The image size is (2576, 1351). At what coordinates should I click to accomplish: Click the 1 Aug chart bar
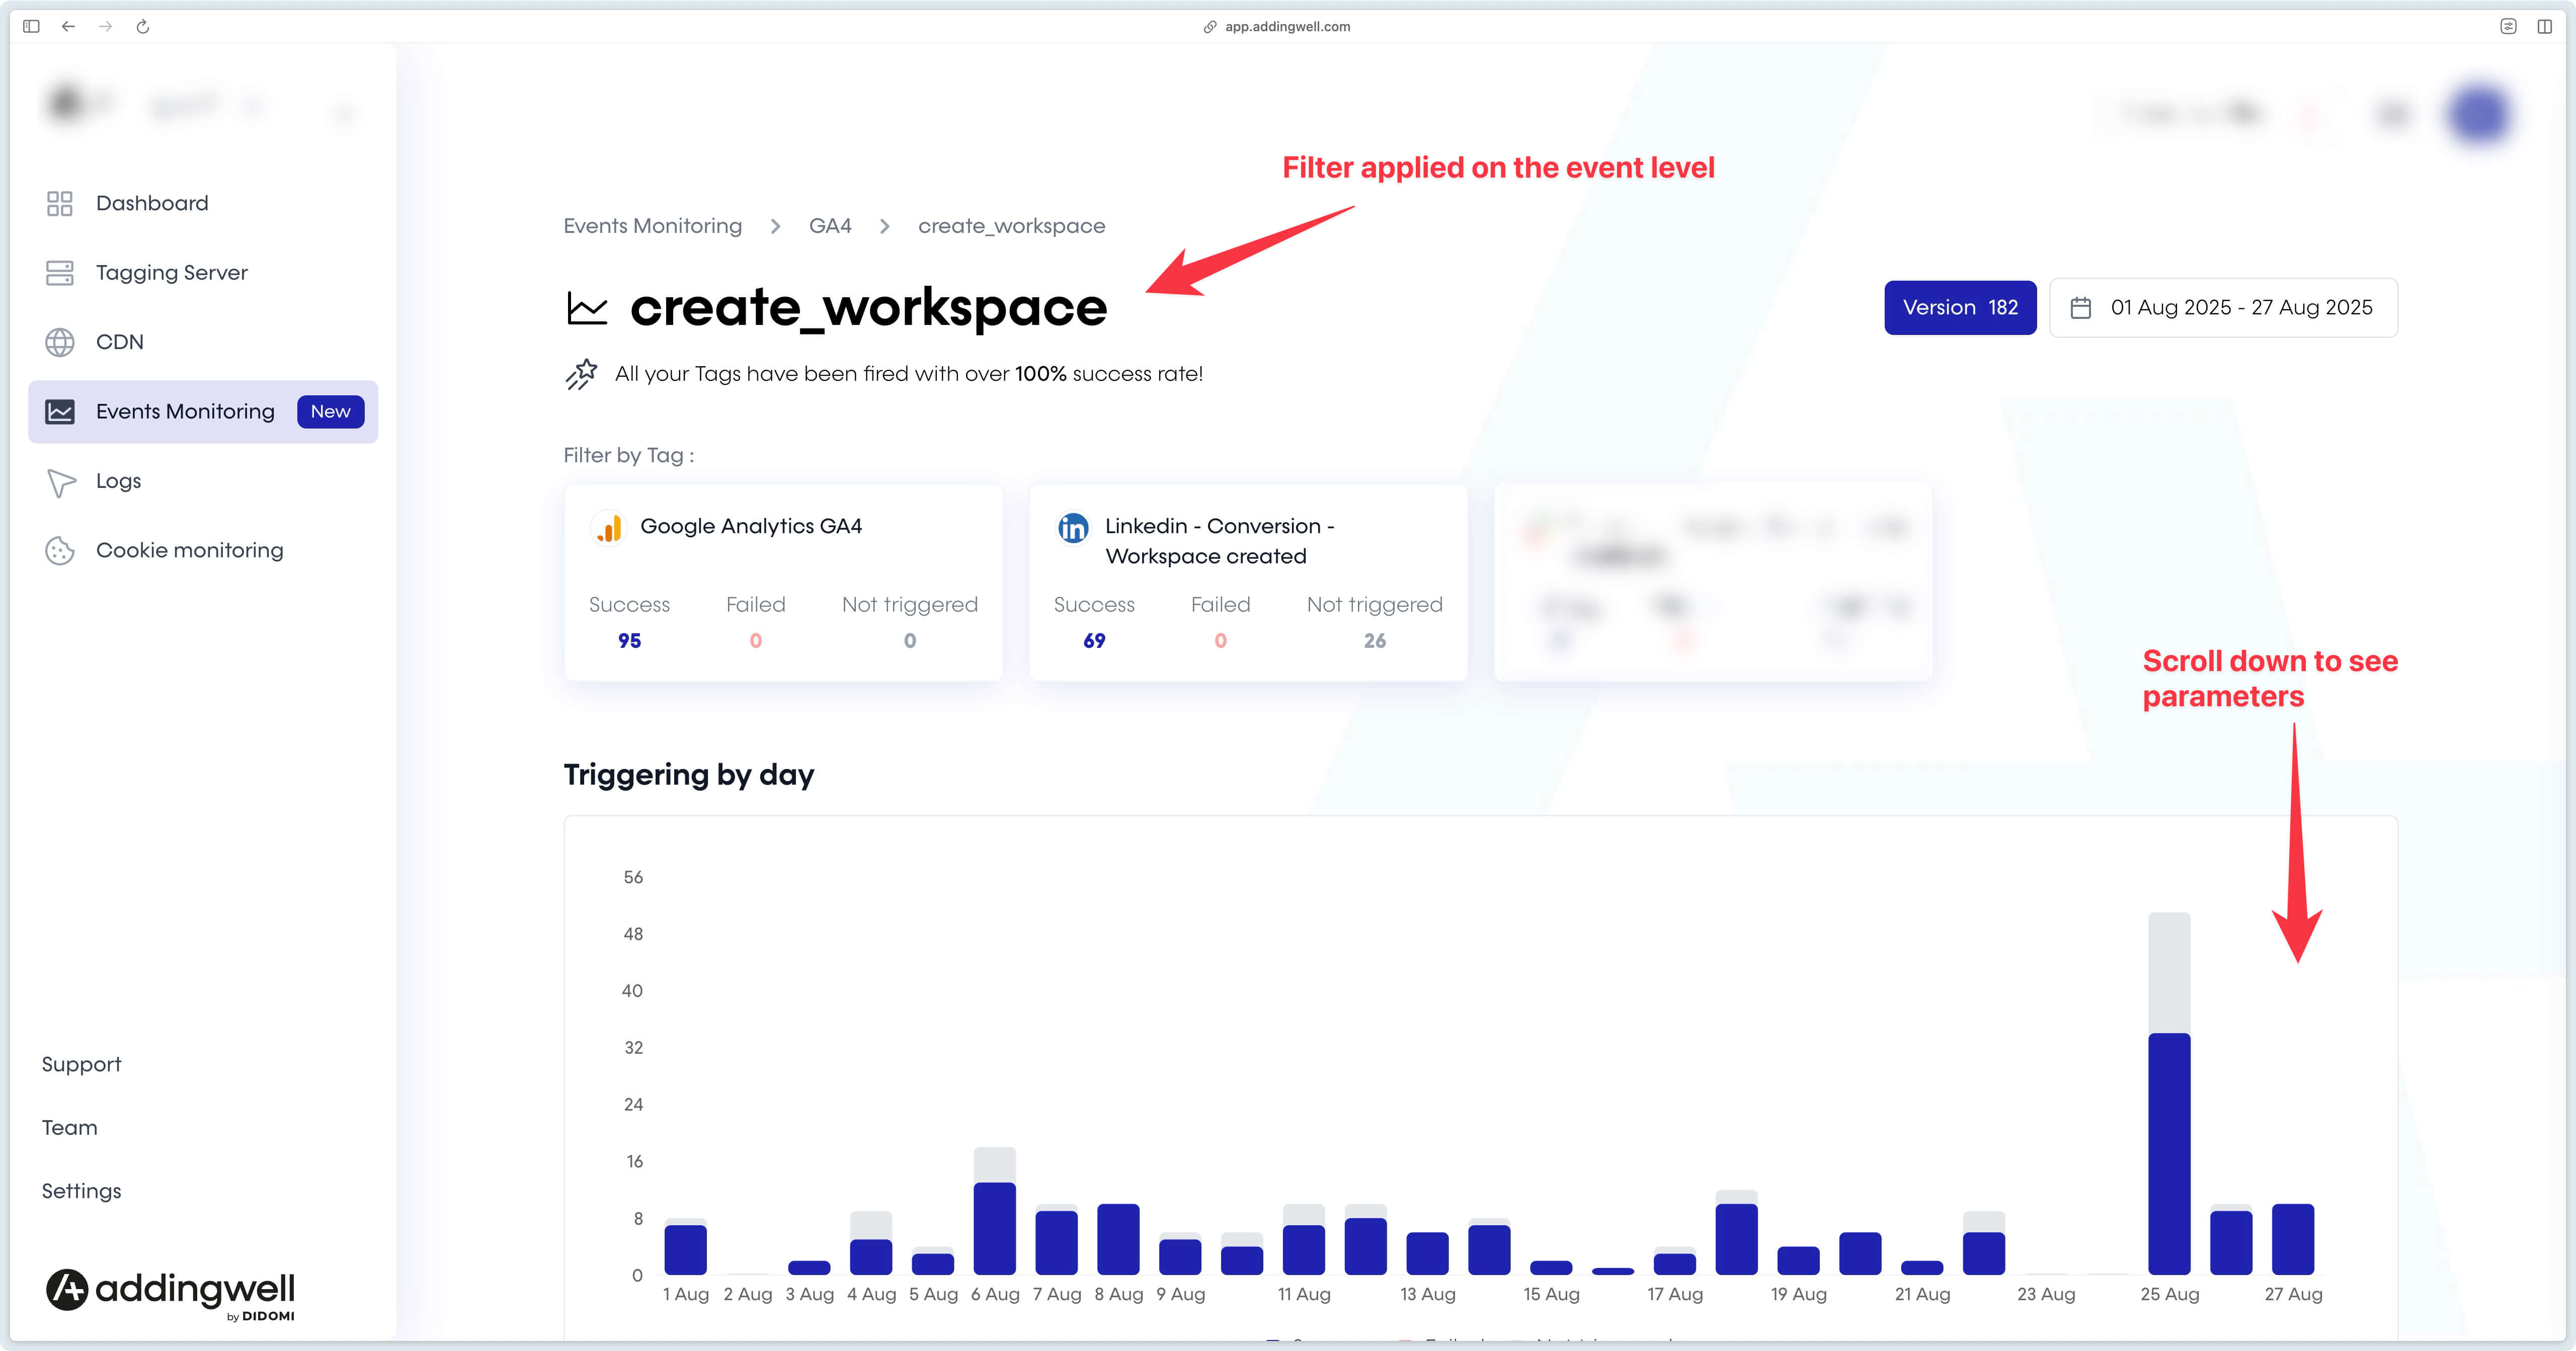[685, 1247]
